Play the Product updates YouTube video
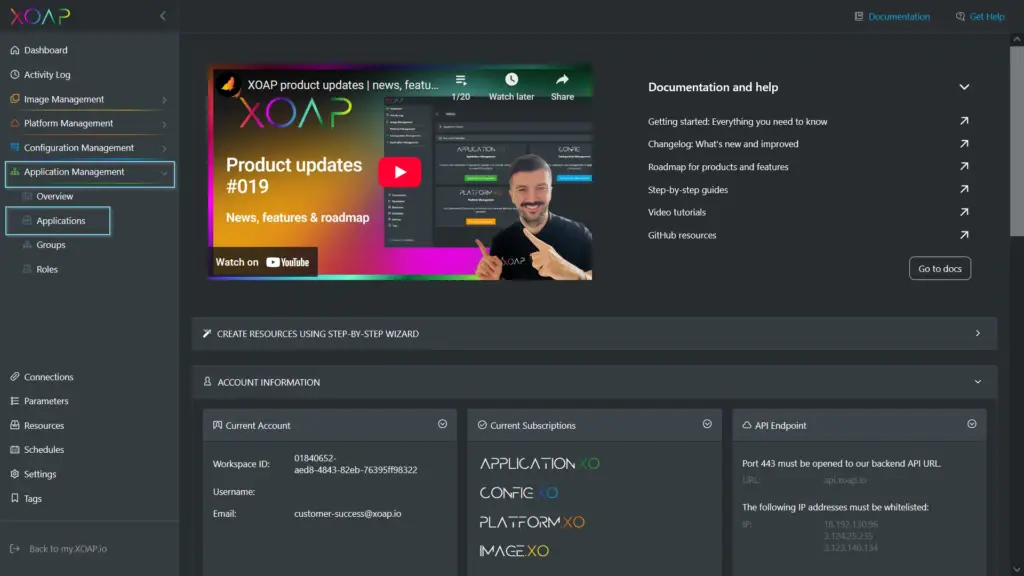 pos(399,172)
